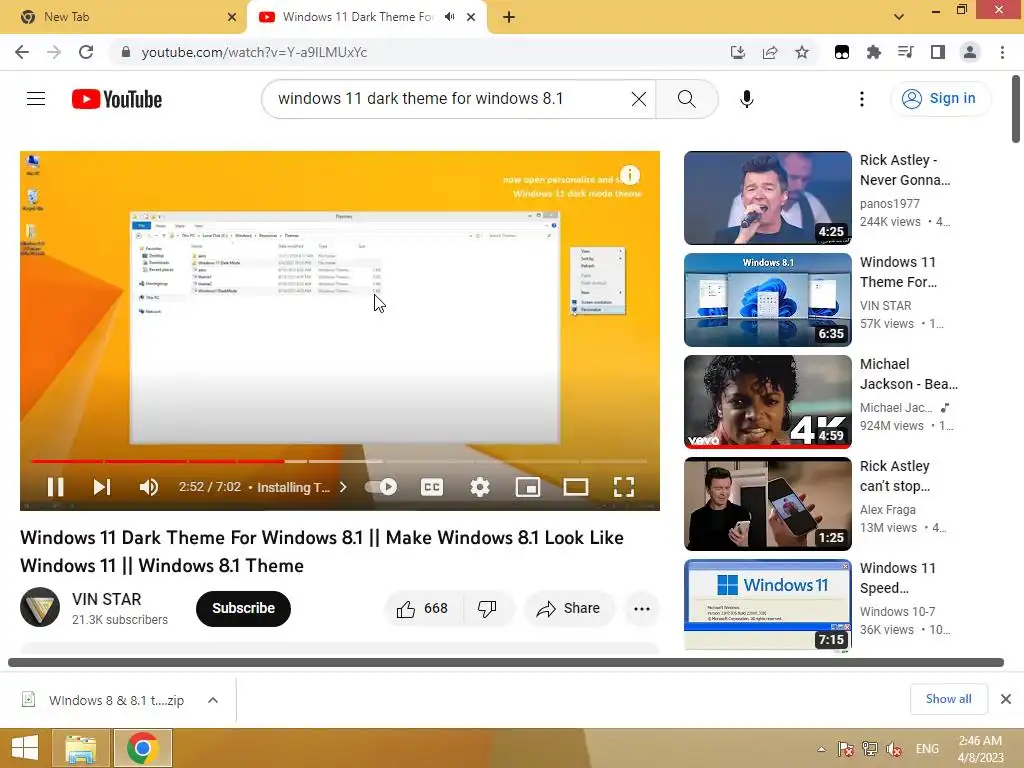Mute the video player volume
Image resolution: width=1024 pixels, height=768 pixels.
[149, 487]
